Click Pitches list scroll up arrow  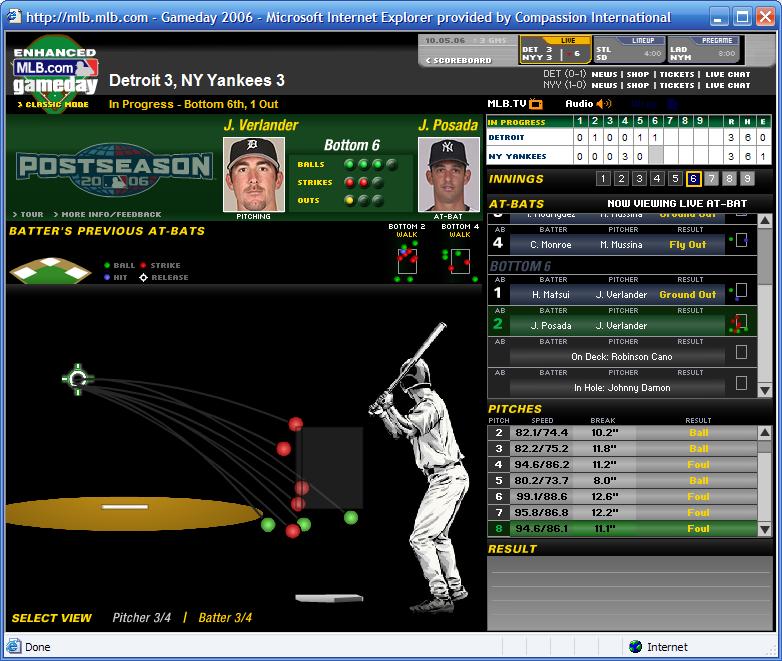[765, 433]
